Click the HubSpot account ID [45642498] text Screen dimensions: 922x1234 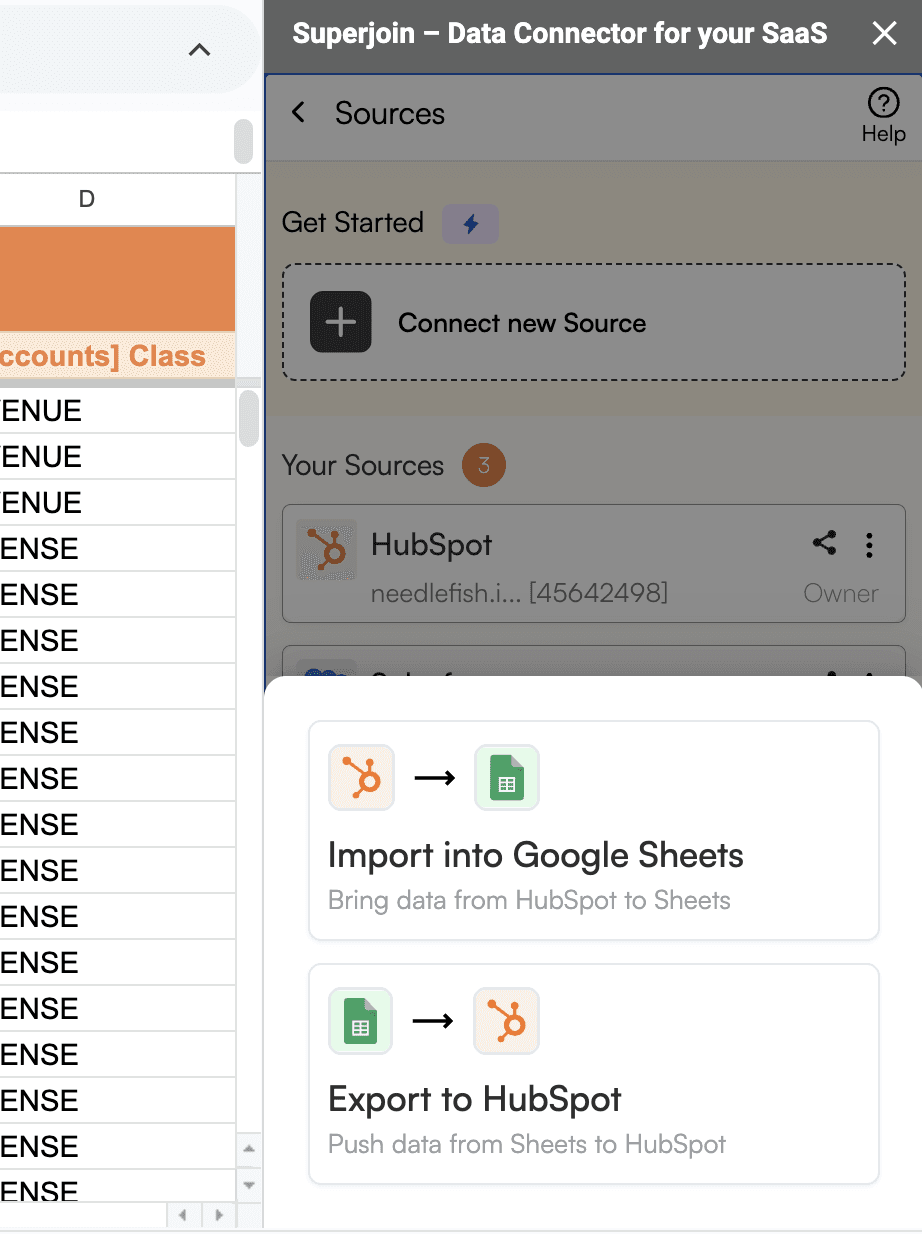(598, 593)
